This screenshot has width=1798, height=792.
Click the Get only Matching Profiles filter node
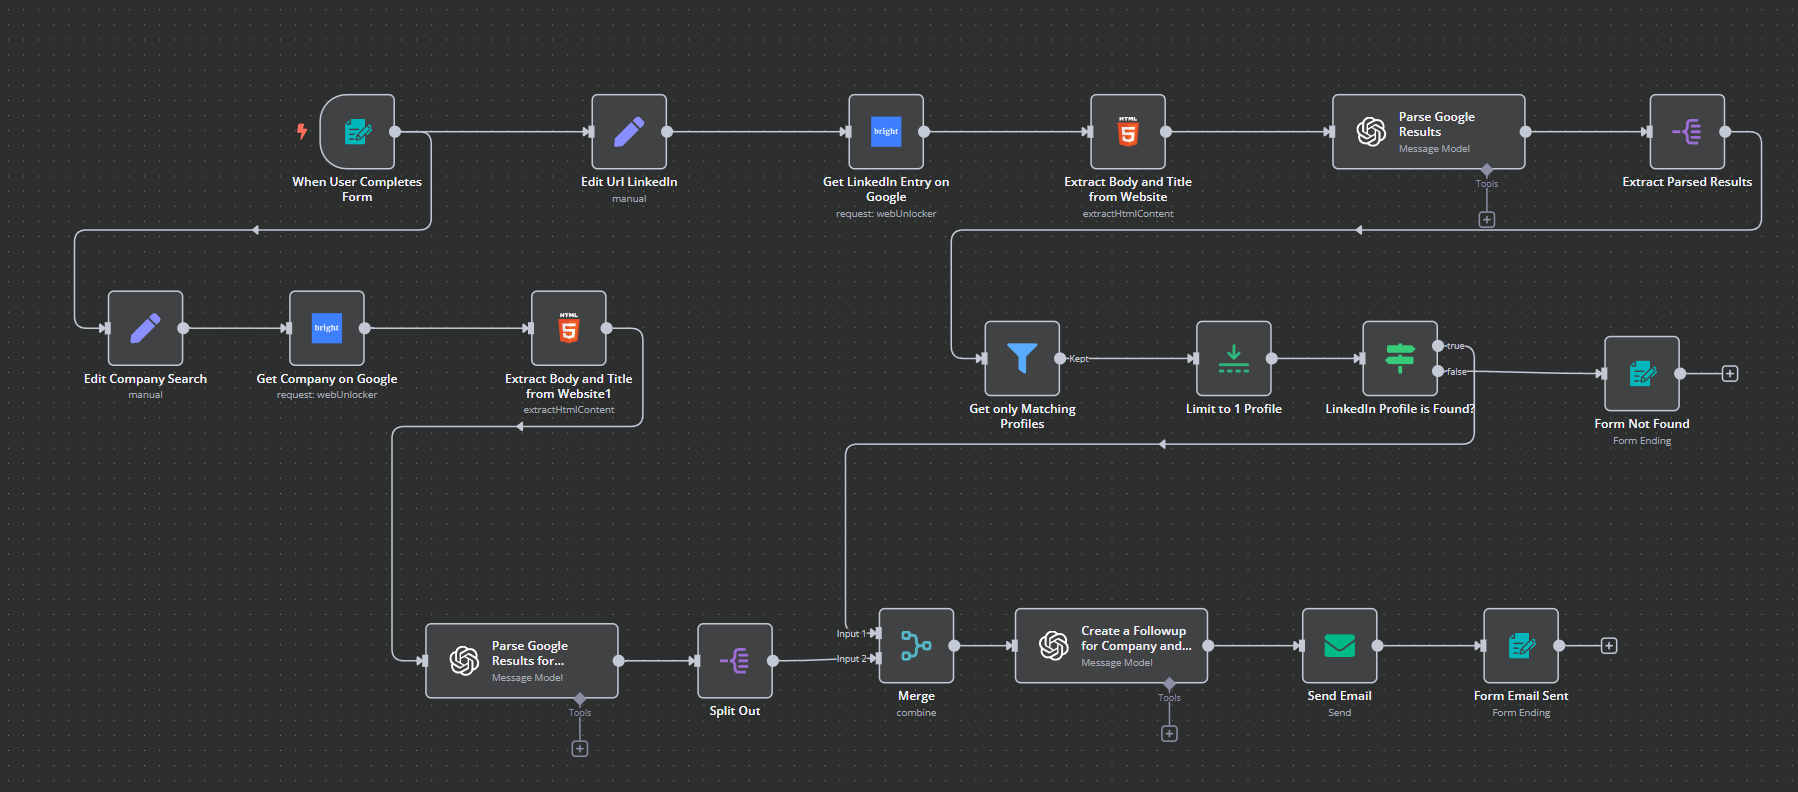(1021, 358)
